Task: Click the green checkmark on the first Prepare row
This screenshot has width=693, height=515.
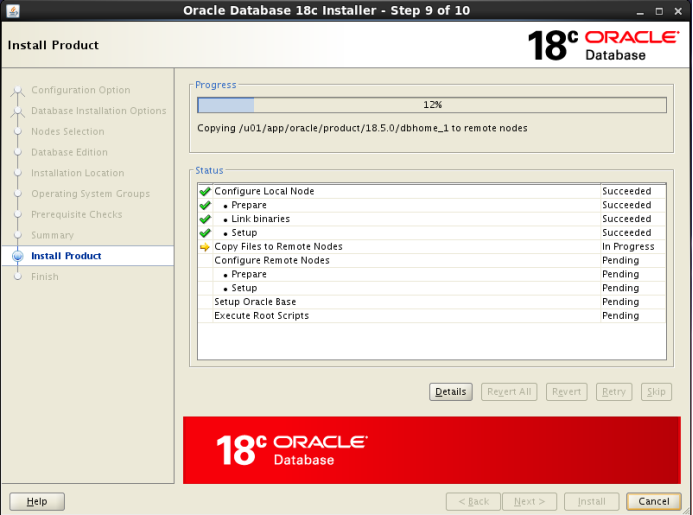Action: click(x=205, y=206)
